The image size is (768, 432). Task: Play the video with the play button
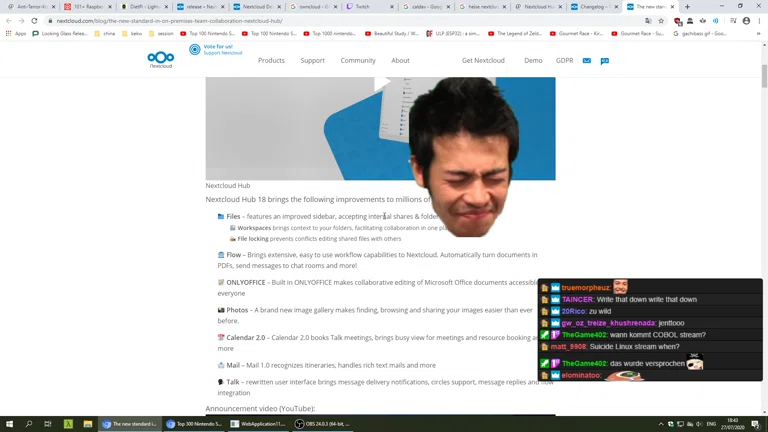(x=382, y=83)
